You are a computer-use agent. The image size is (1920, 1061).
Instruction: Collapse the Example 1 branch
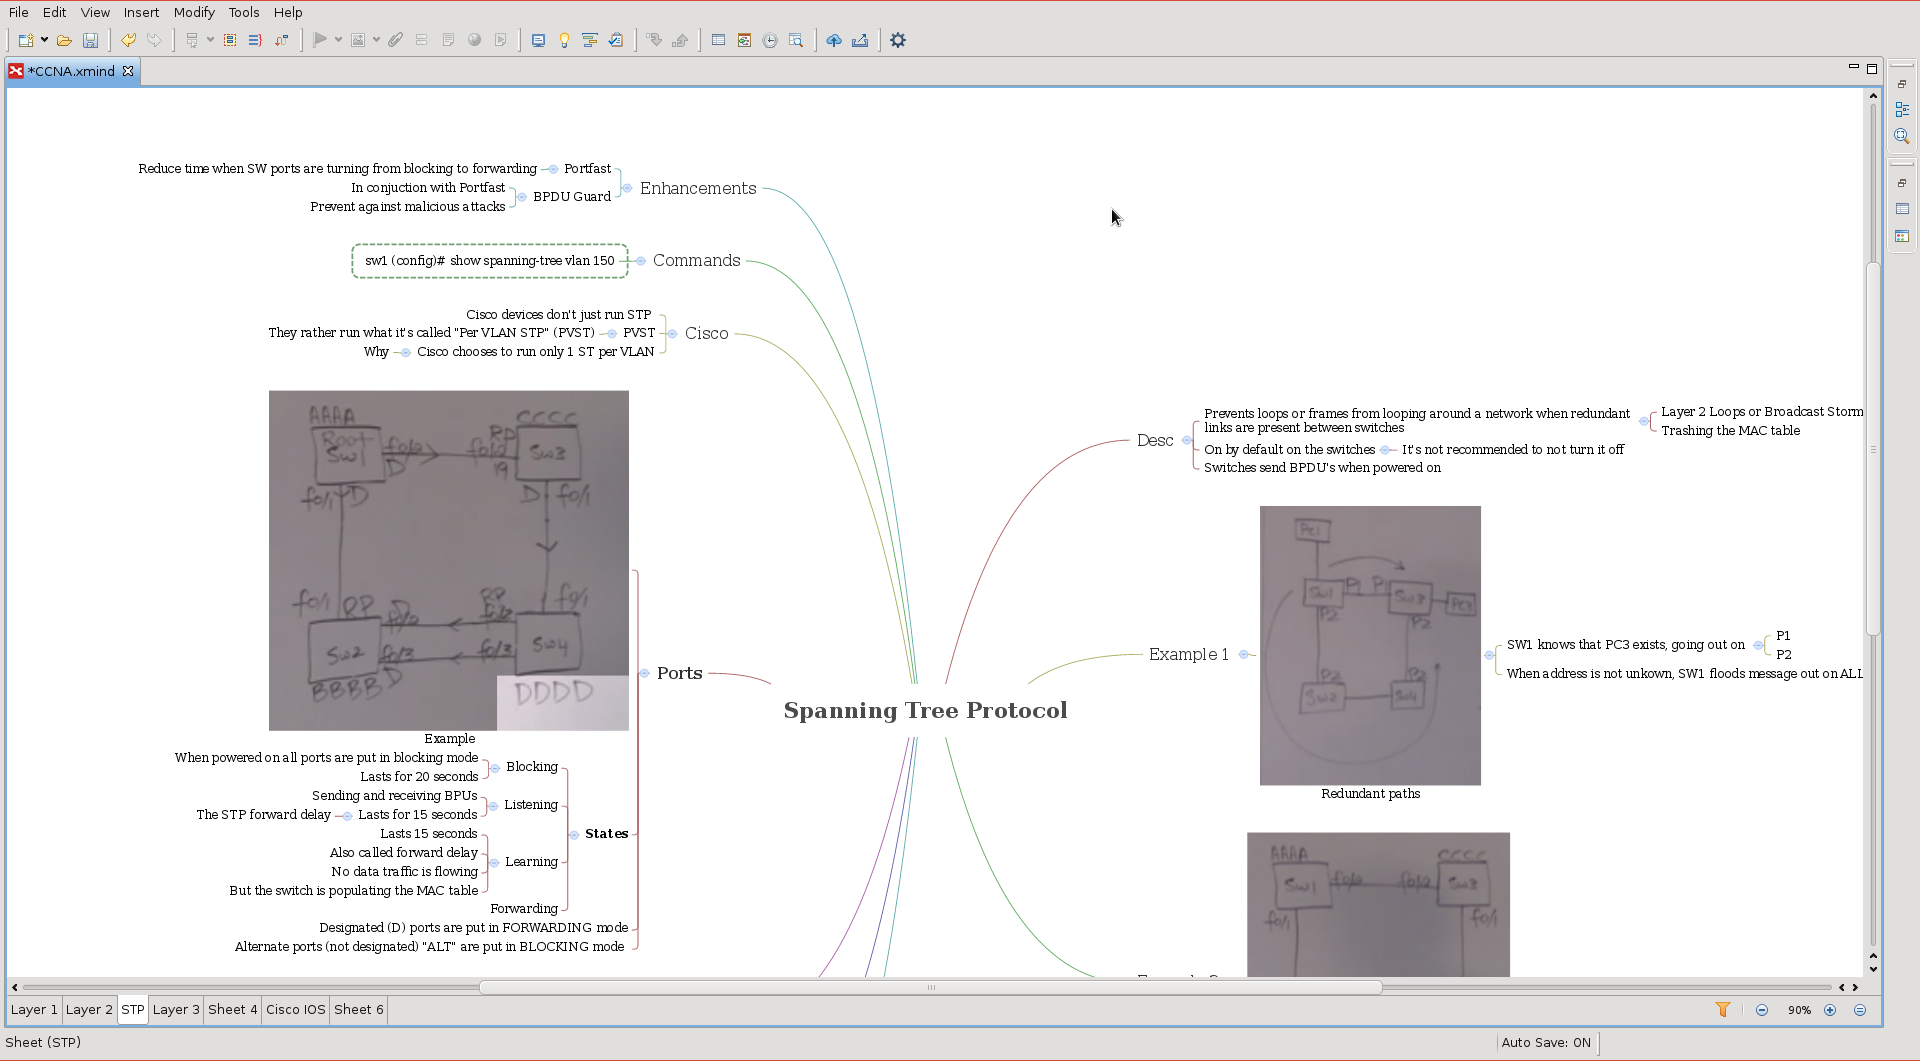click(1243, 654)
